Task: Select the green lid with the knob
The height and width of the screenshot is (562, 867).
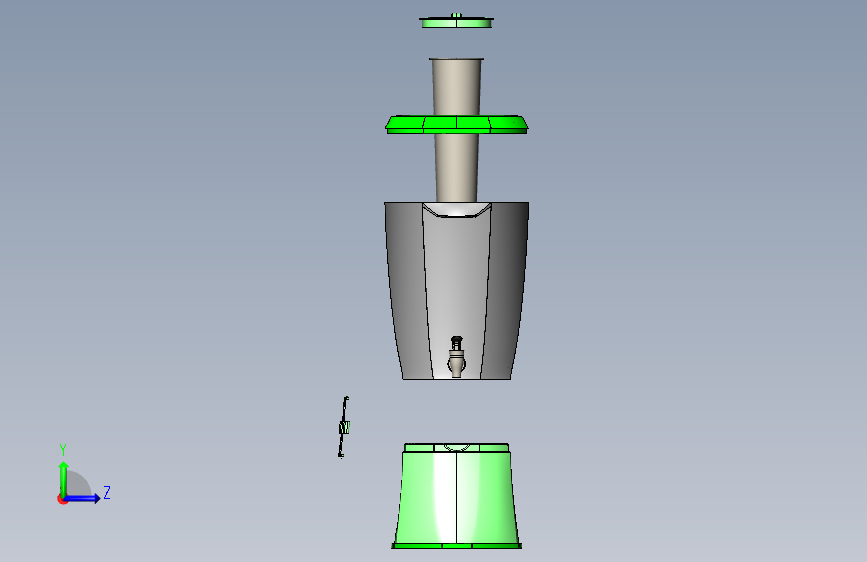Action: tap(456, 21)
